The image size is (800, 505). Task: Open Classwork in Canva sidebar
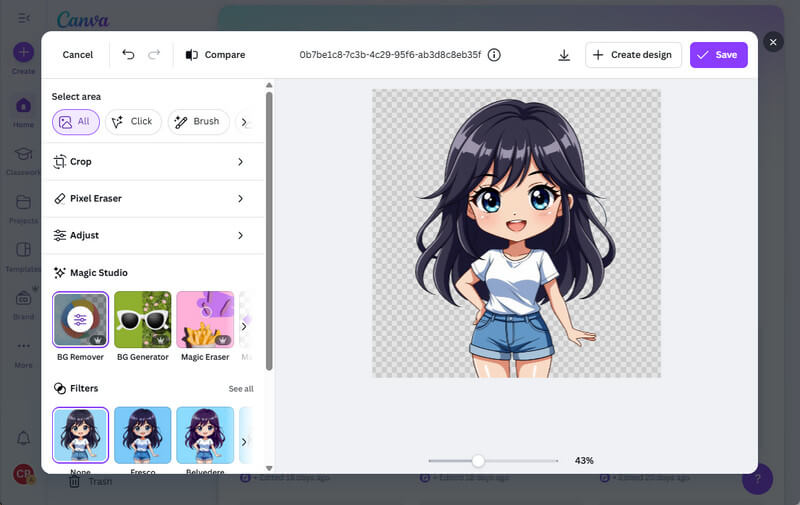click(x=23, y=161)
